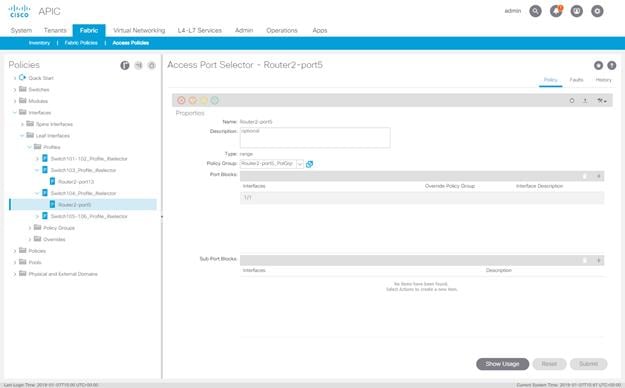Switch to the History tab
625x388 pixels.
tap(603, 80)
